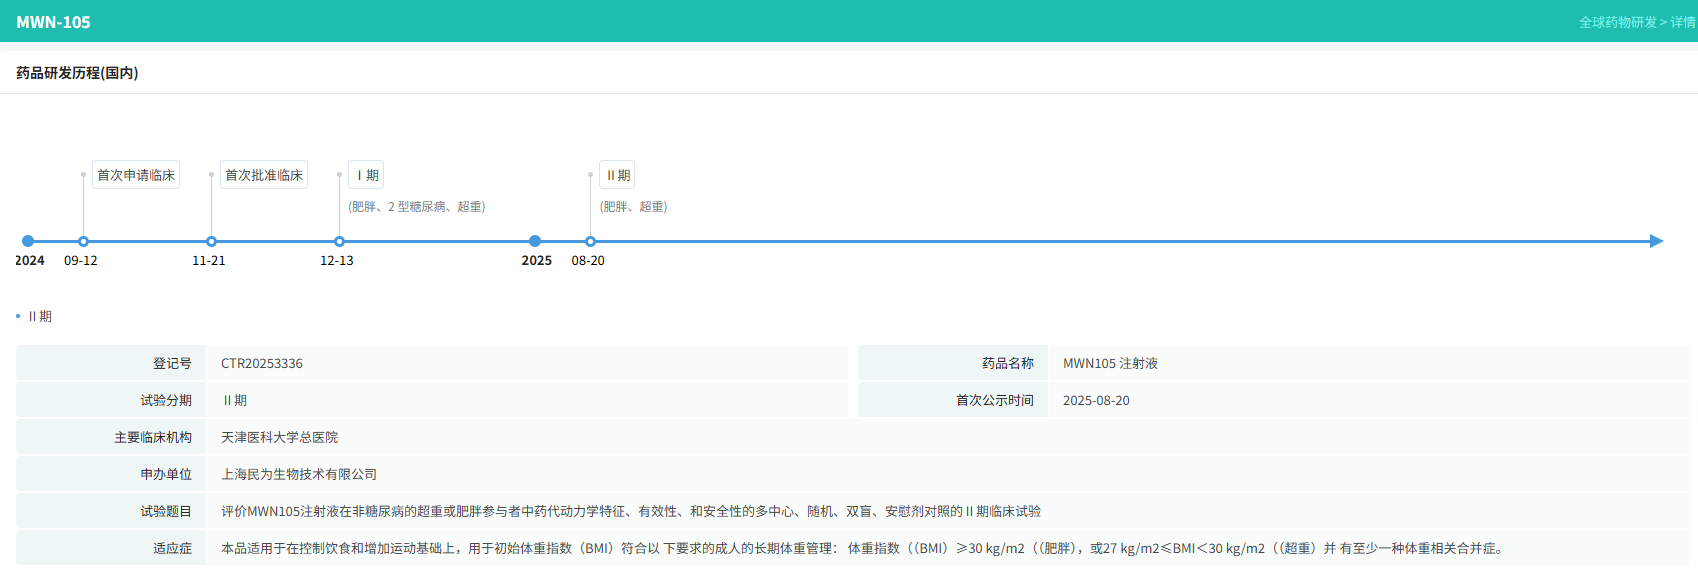Image resolution: width=1698 pixels, height=582 pixels.
Task: Click drug name MWN105 注射液 value
Action: [x=1110, y=364]
